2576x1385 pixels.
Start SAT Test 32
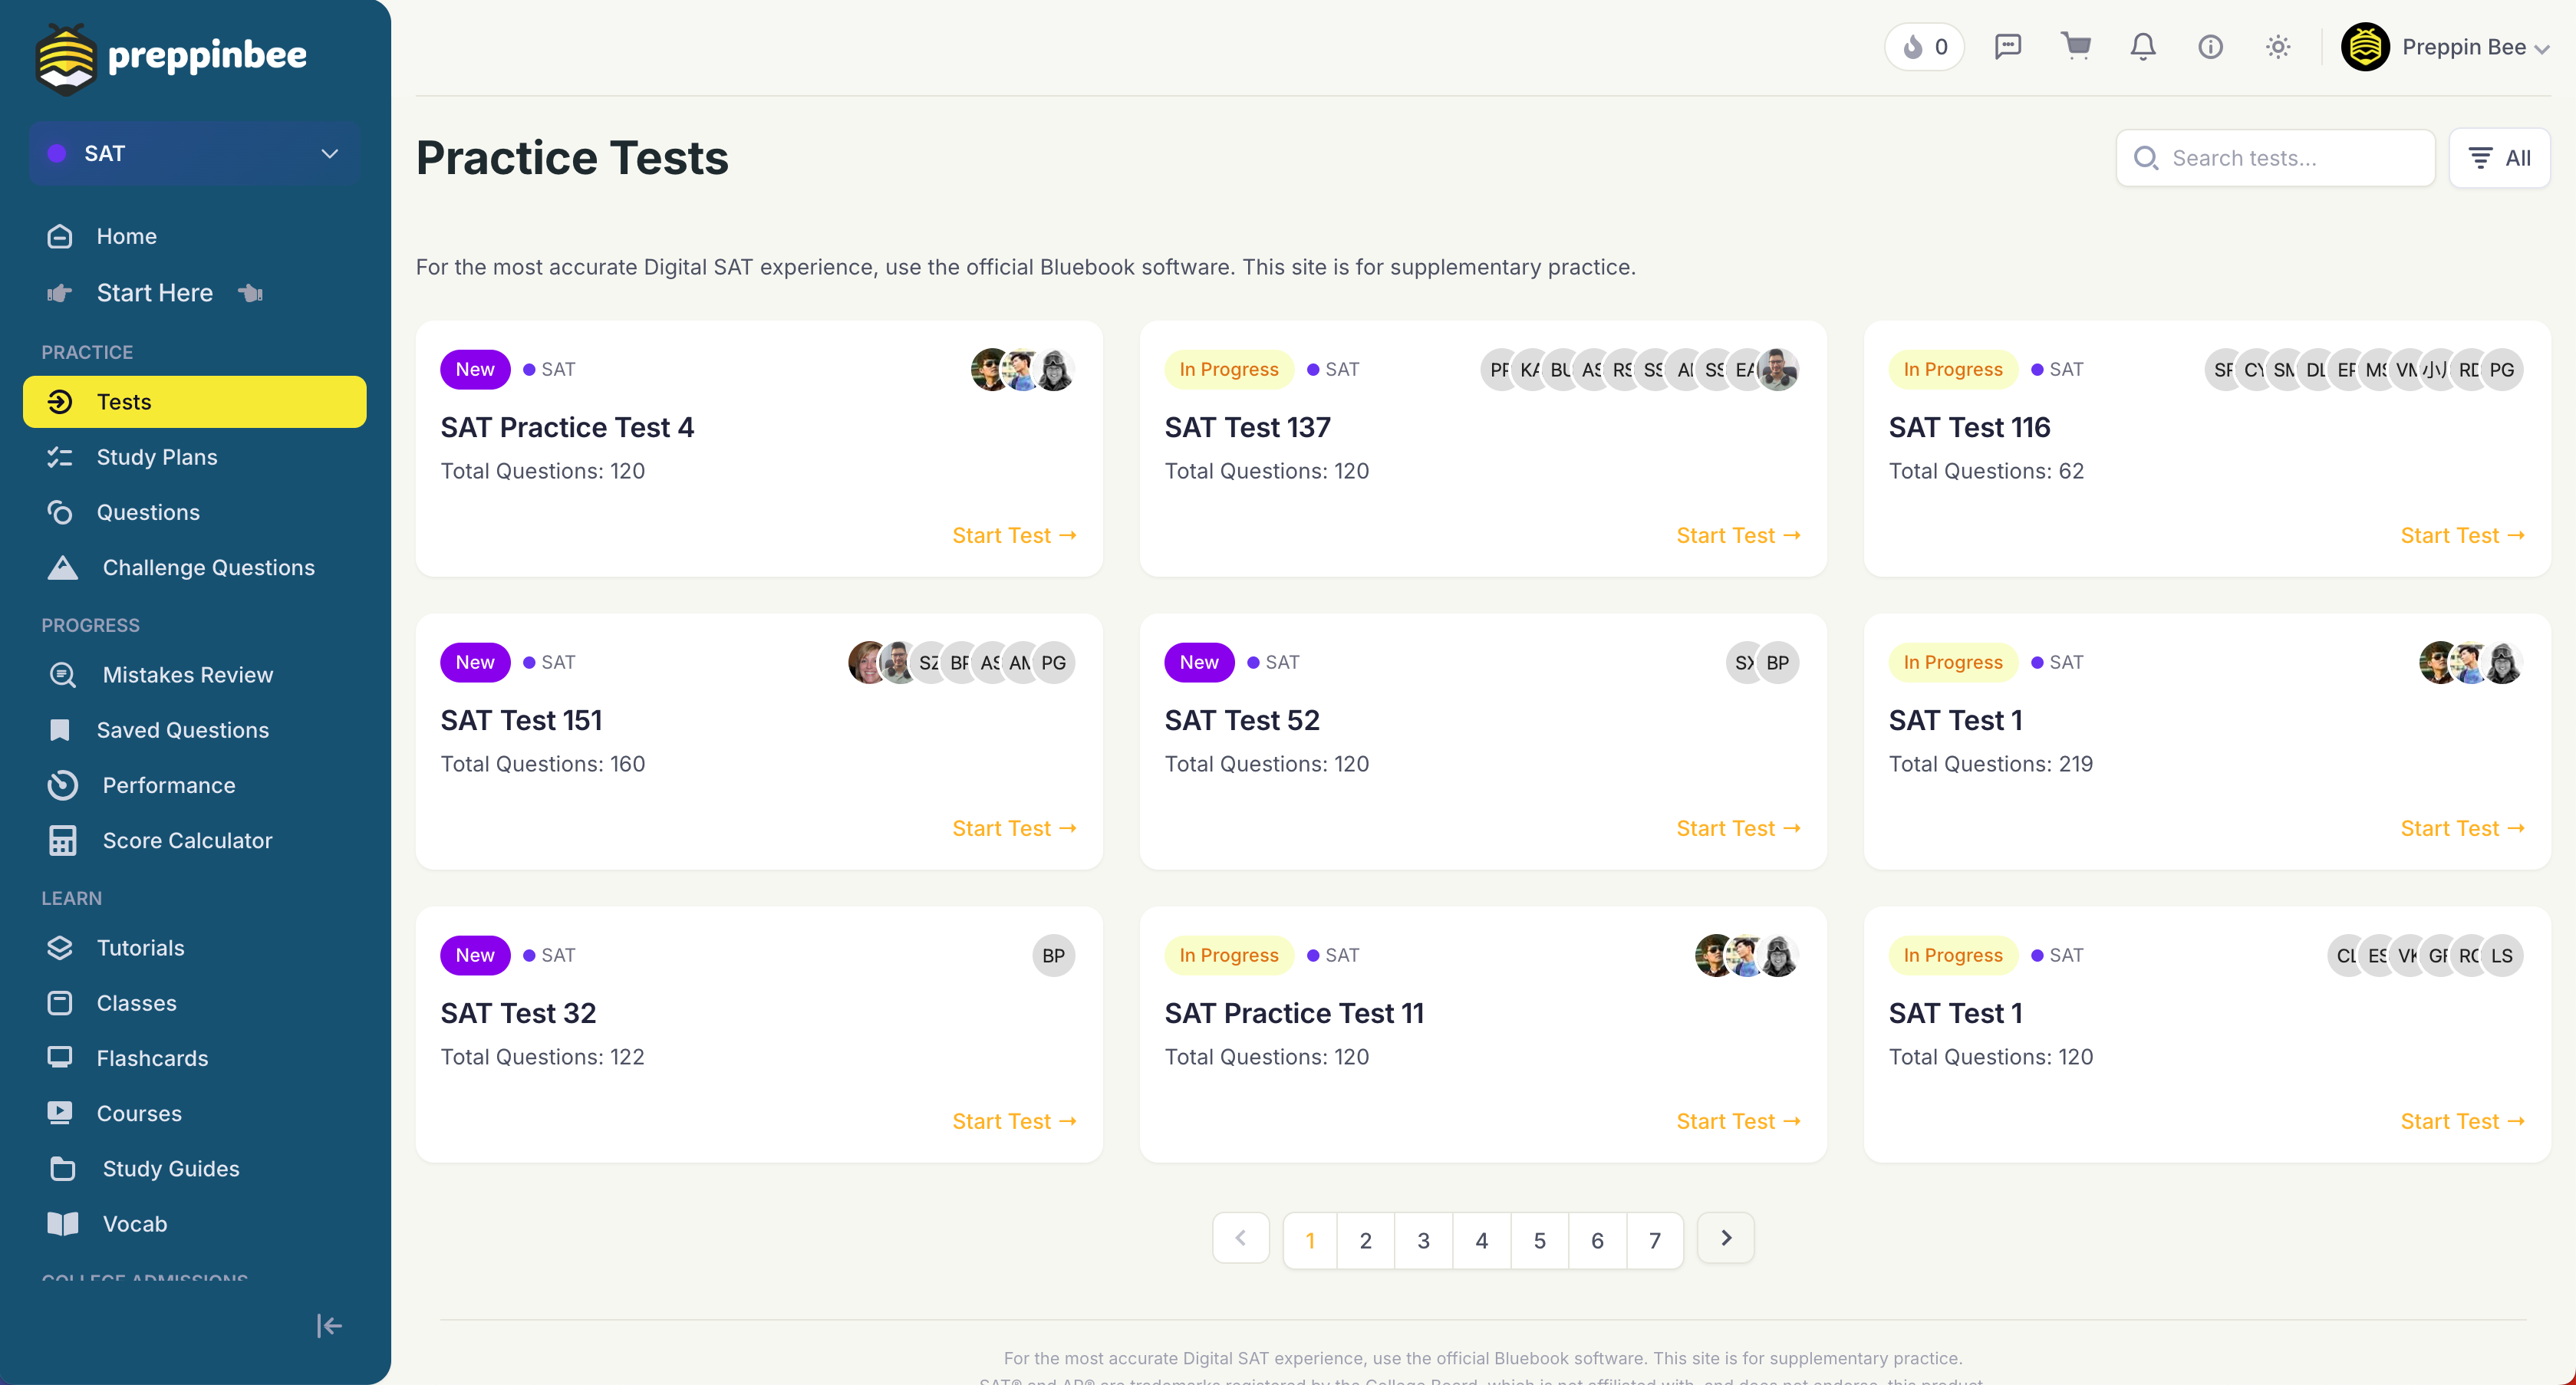(1014, 1122)
